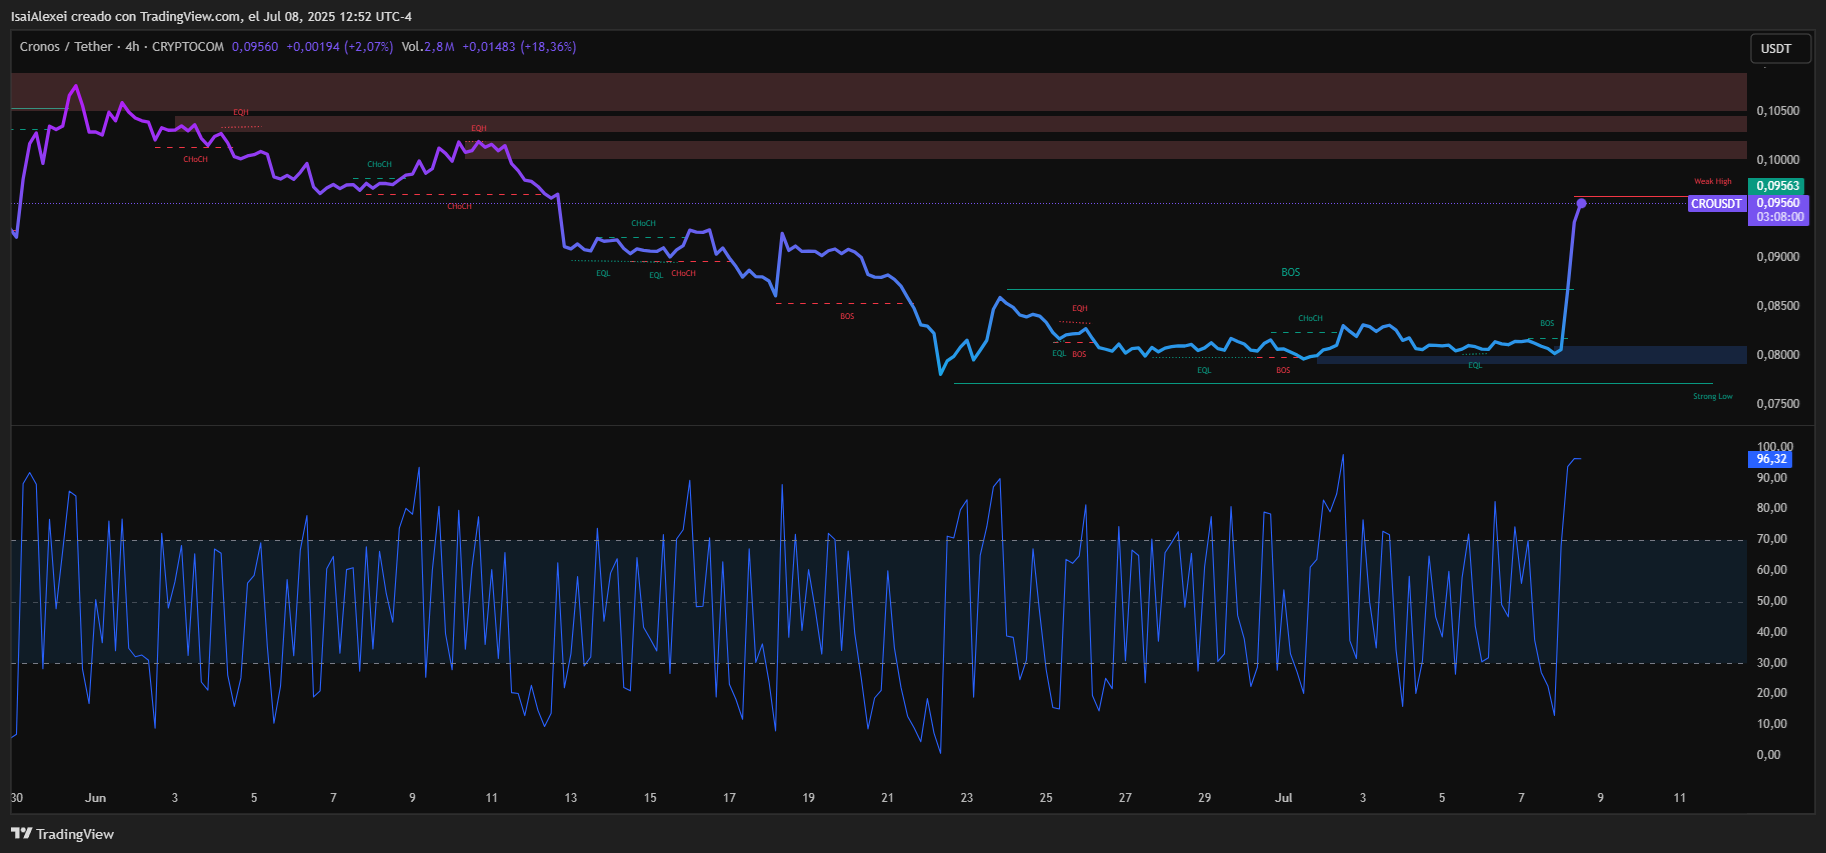Click the Vol. 2,8 M volume readout

pyautogui.click(x=428, y=47)
